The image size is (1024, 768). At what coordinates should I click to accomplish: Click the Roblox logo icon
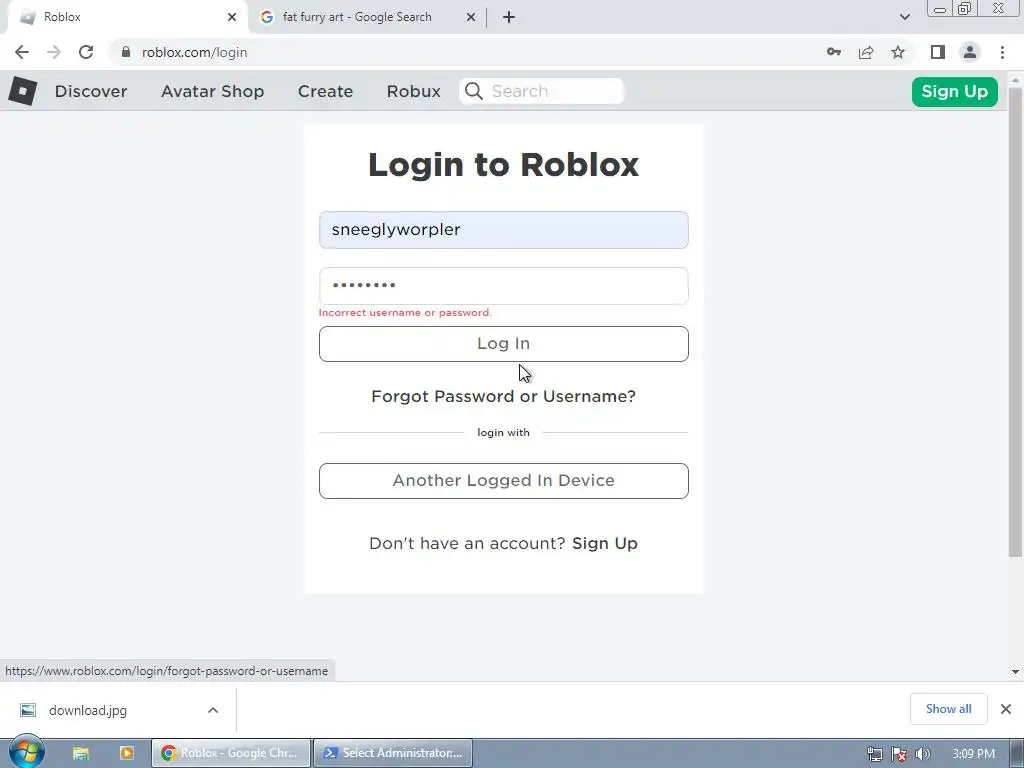(23, 91)
